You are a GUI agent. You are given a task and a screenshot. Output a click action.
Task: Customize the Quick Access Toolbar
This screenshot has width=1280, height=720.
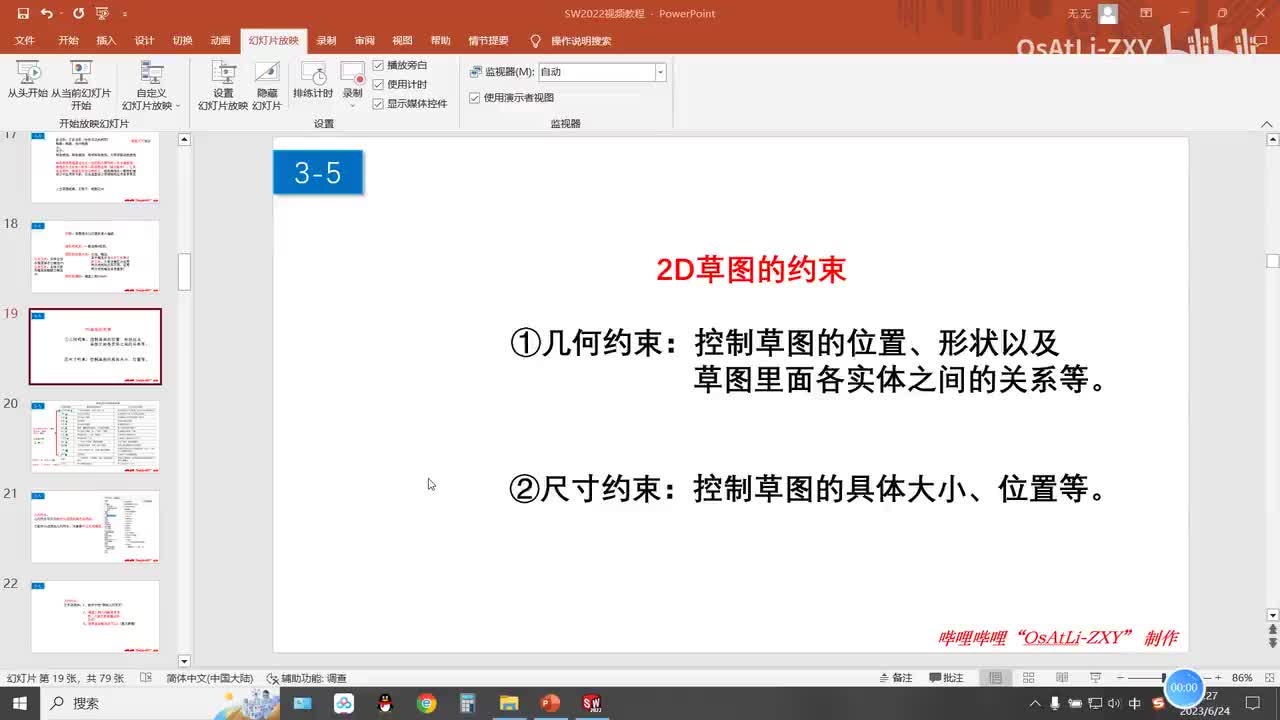(x=125, y=15)
